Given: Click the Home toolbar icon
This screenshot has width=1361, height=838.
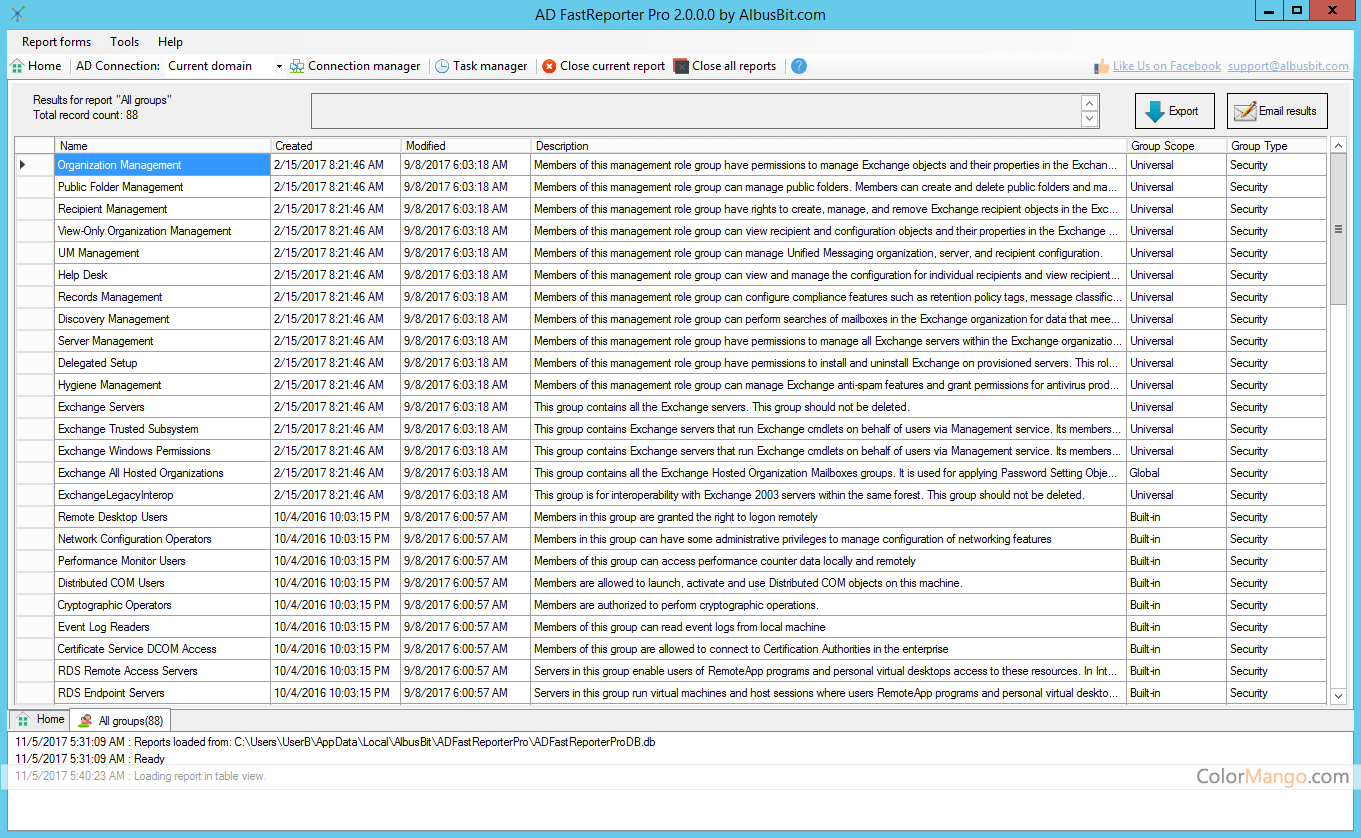Looking at the screenshot, I should (18, 66).
